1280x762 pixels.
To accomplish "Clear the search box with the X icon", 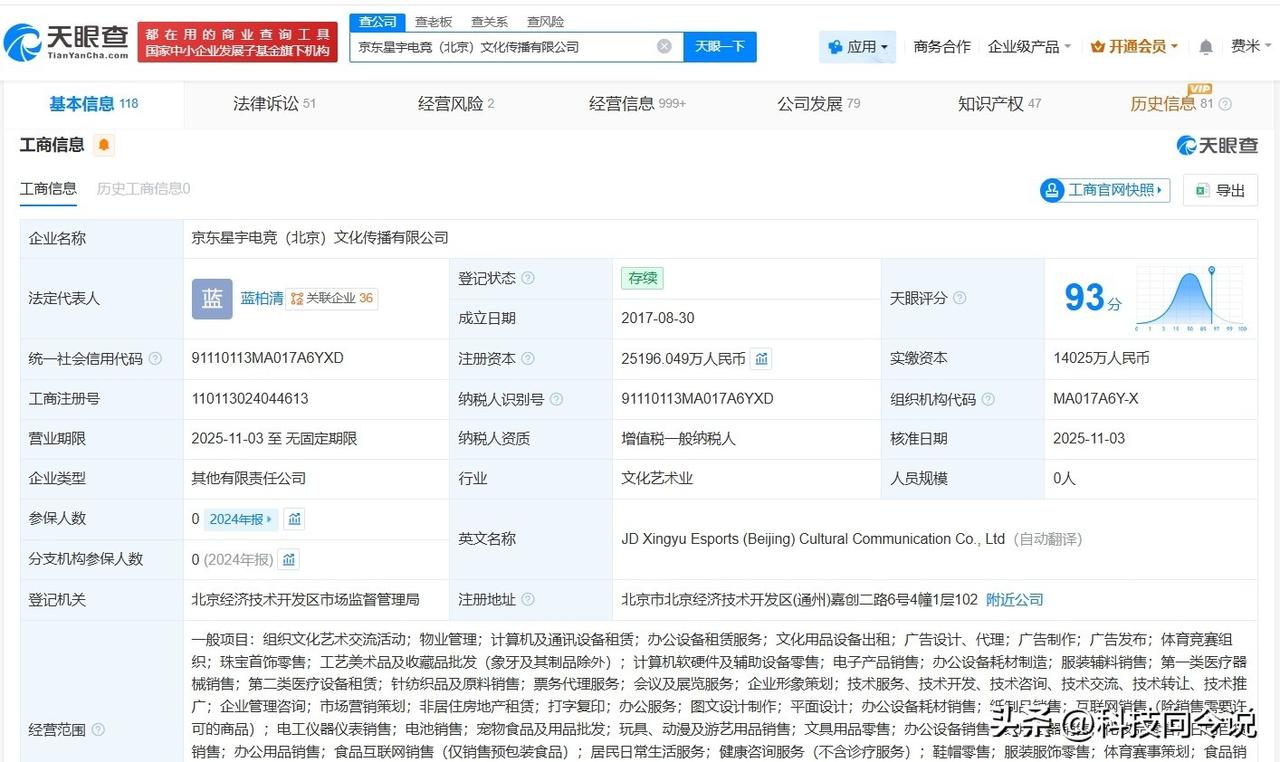I will (664, 46).
